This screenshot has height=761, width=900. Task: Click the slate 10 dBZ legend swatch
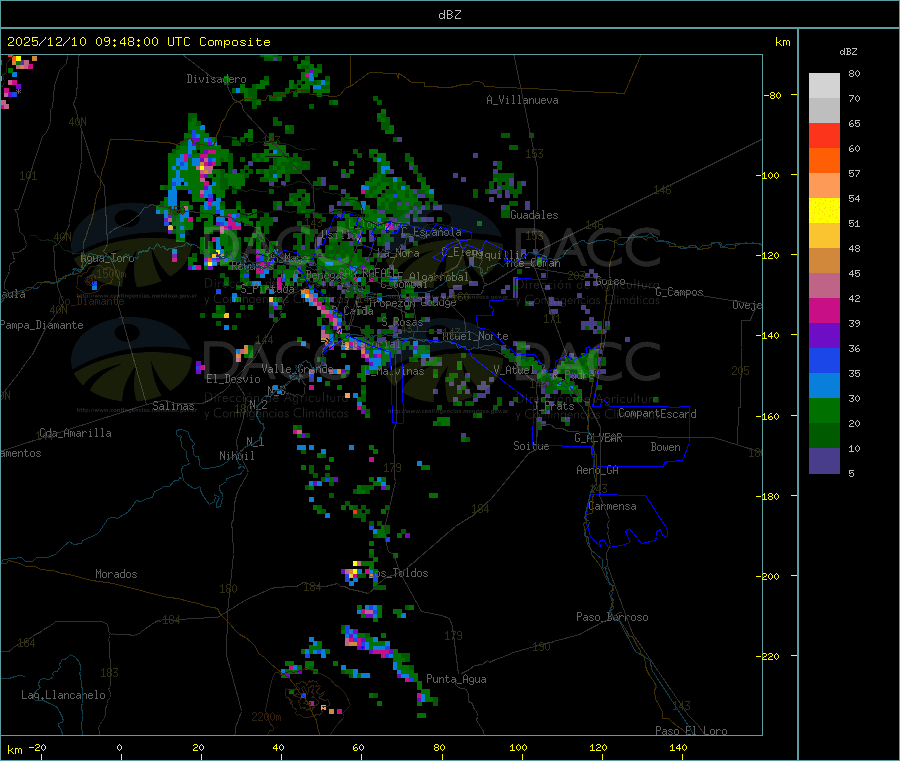(x=824, y=460)
